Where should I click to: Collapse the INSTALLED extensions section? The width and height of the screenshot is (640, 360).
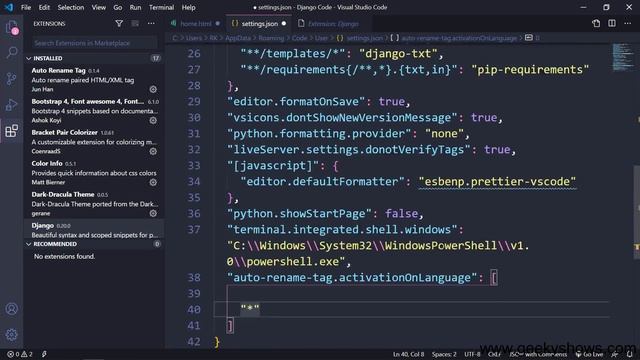coord(94,58)
